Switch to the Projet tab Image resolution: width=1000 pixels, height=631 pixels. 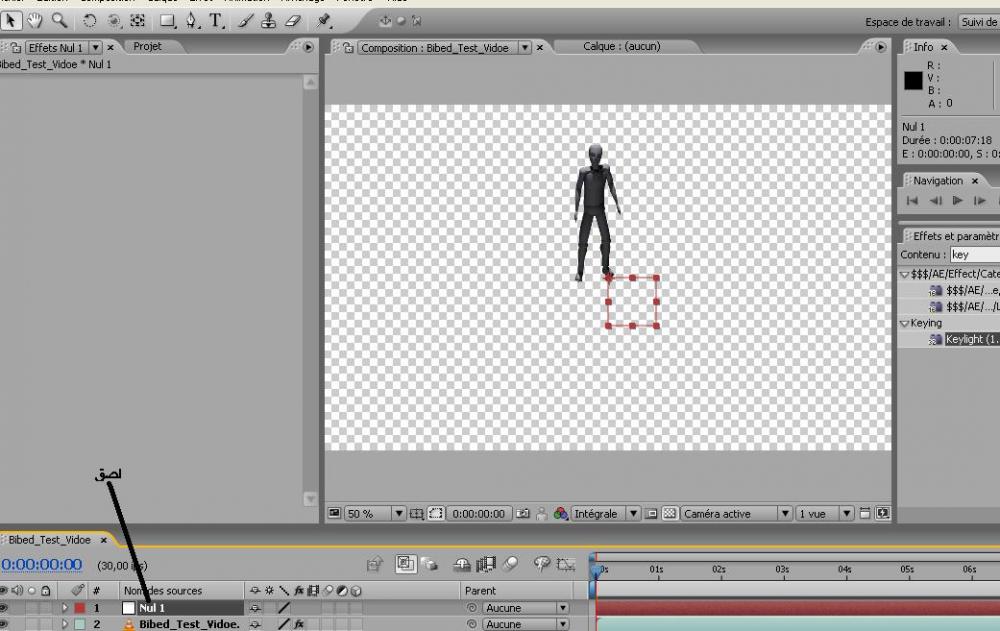147,46
